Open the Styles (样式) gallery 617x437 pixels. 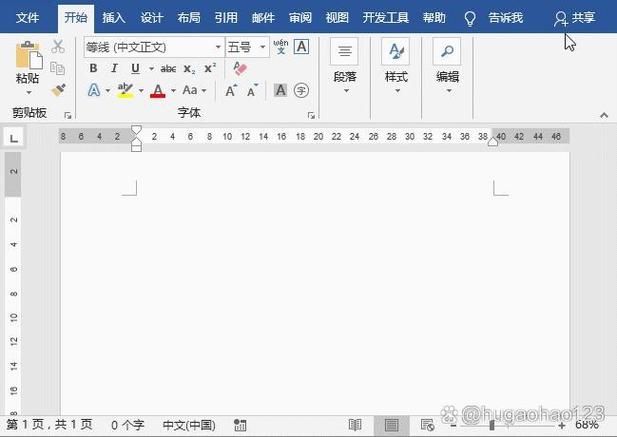point(396,65)
